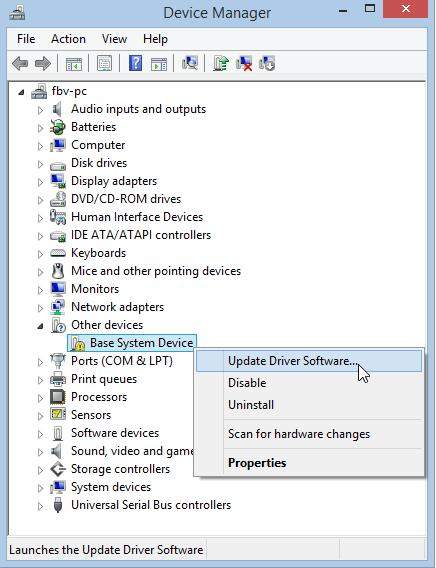Select the Disk drives label

pyautogui.click(x=99, y=163)
